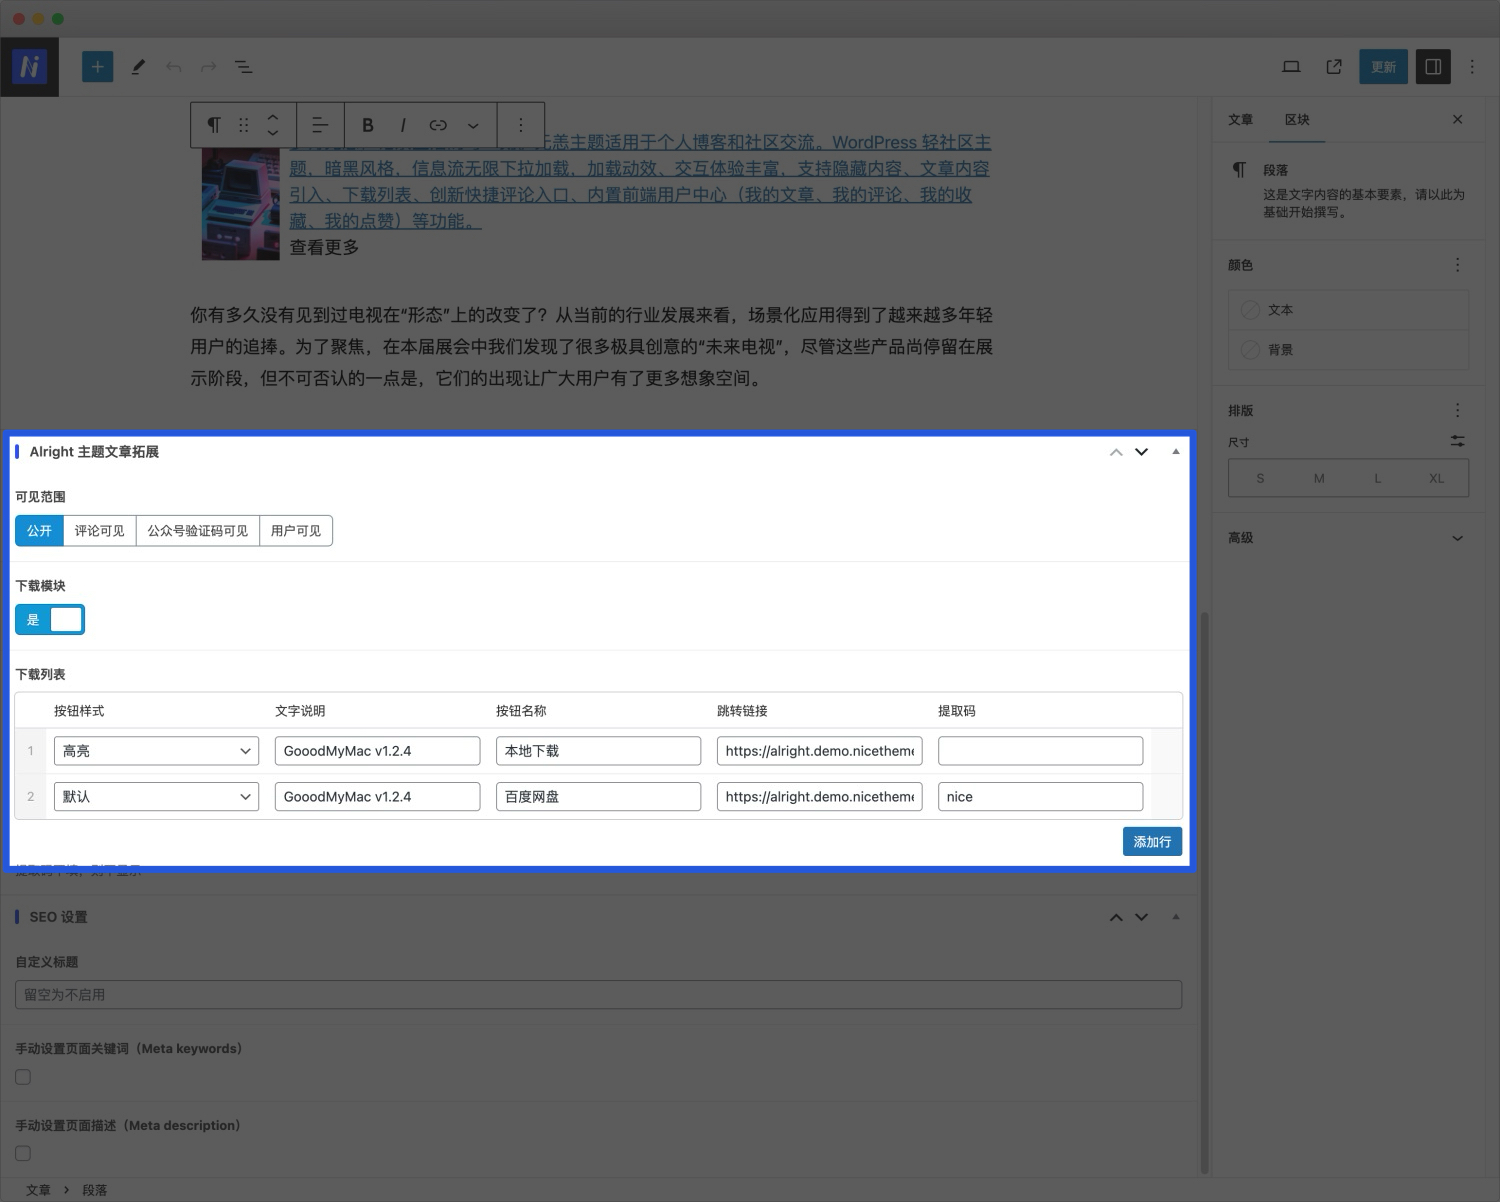Click row 2 跳转链接 field
1500x1202 pixels.
[819, 797]
